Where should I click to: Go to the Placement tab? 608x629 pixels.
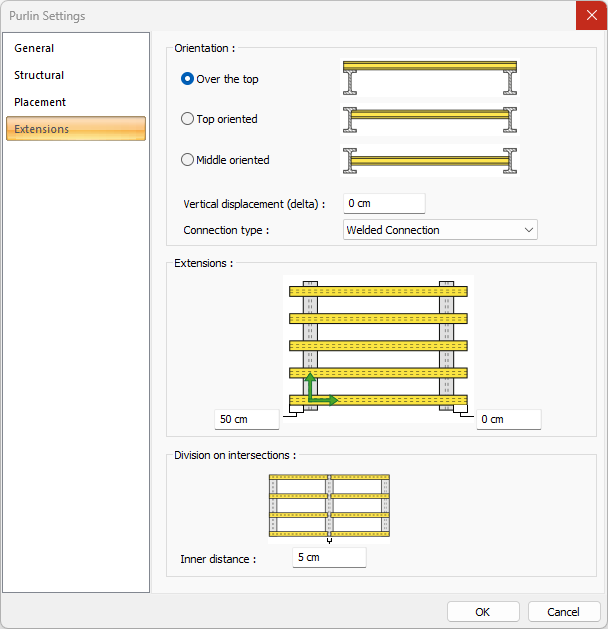click(40, 102)
